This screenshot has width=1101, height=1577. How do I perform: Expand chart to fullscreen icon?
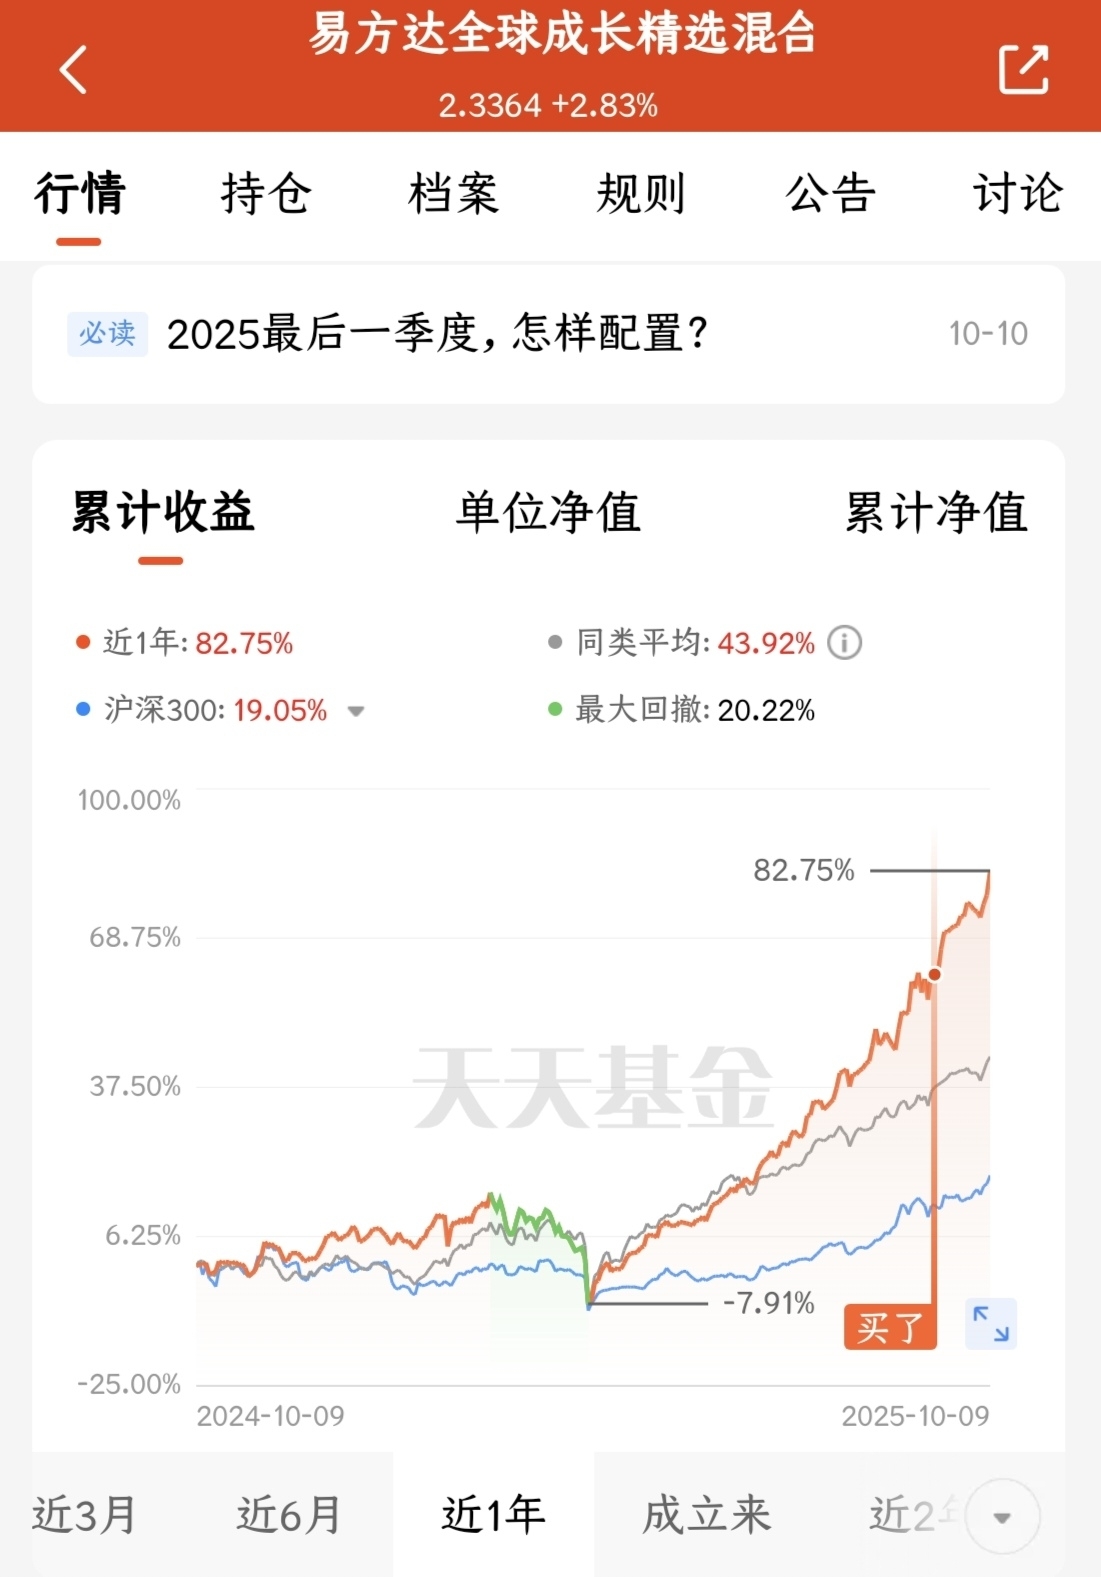(x=991, y=1323)
